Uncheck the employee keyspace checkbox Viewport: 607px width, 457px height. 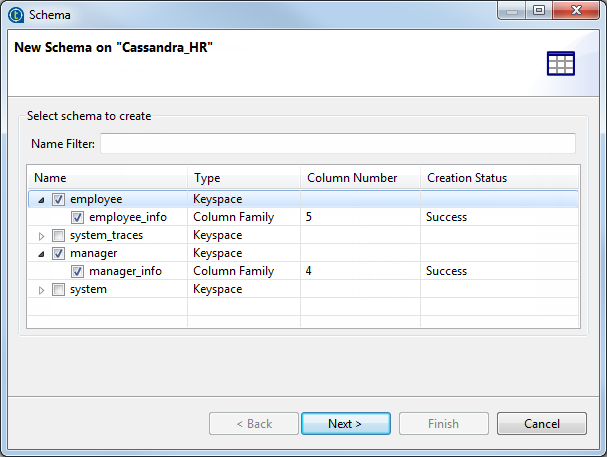pos(58,199)
